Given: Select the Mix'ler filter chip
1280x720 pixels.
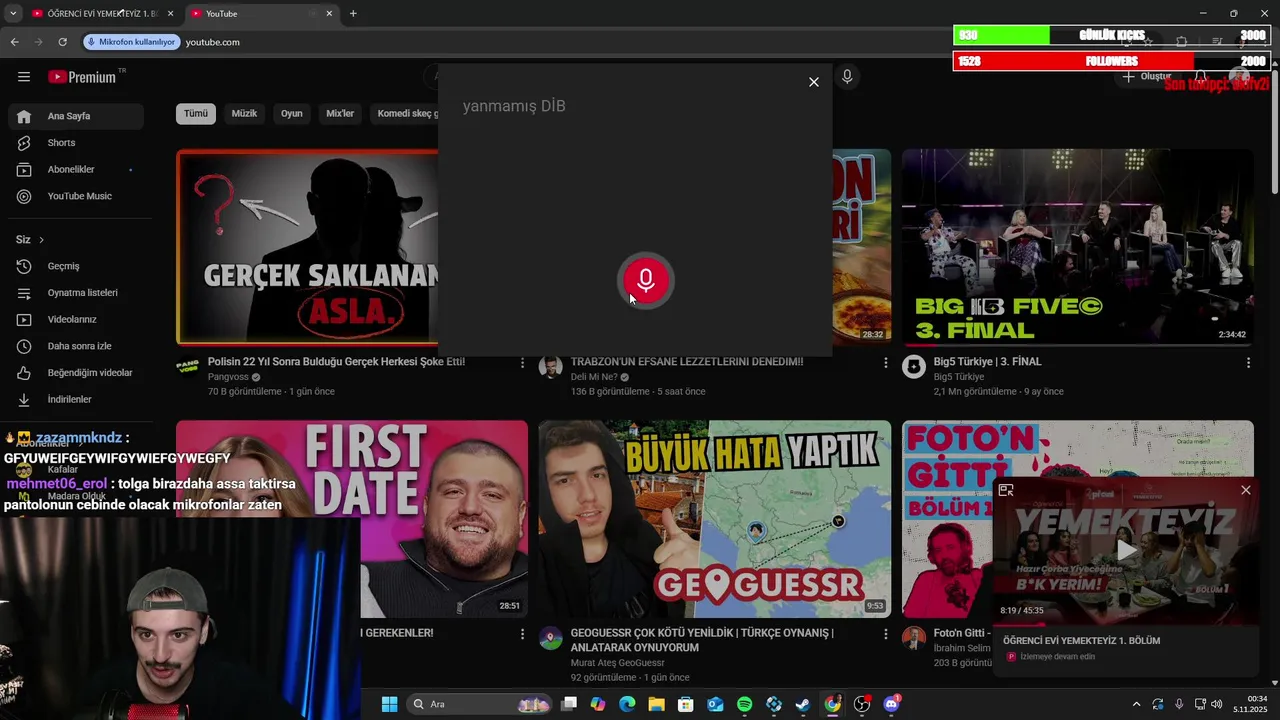Looking at the screenshot, I should [x=340, y=113].
